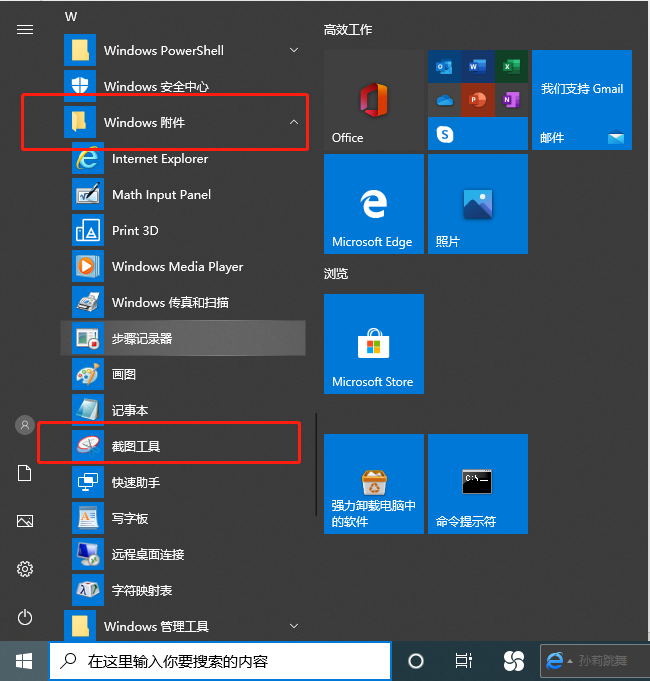
Task: Open the OneNote mini tile
Action: (511, 100)
